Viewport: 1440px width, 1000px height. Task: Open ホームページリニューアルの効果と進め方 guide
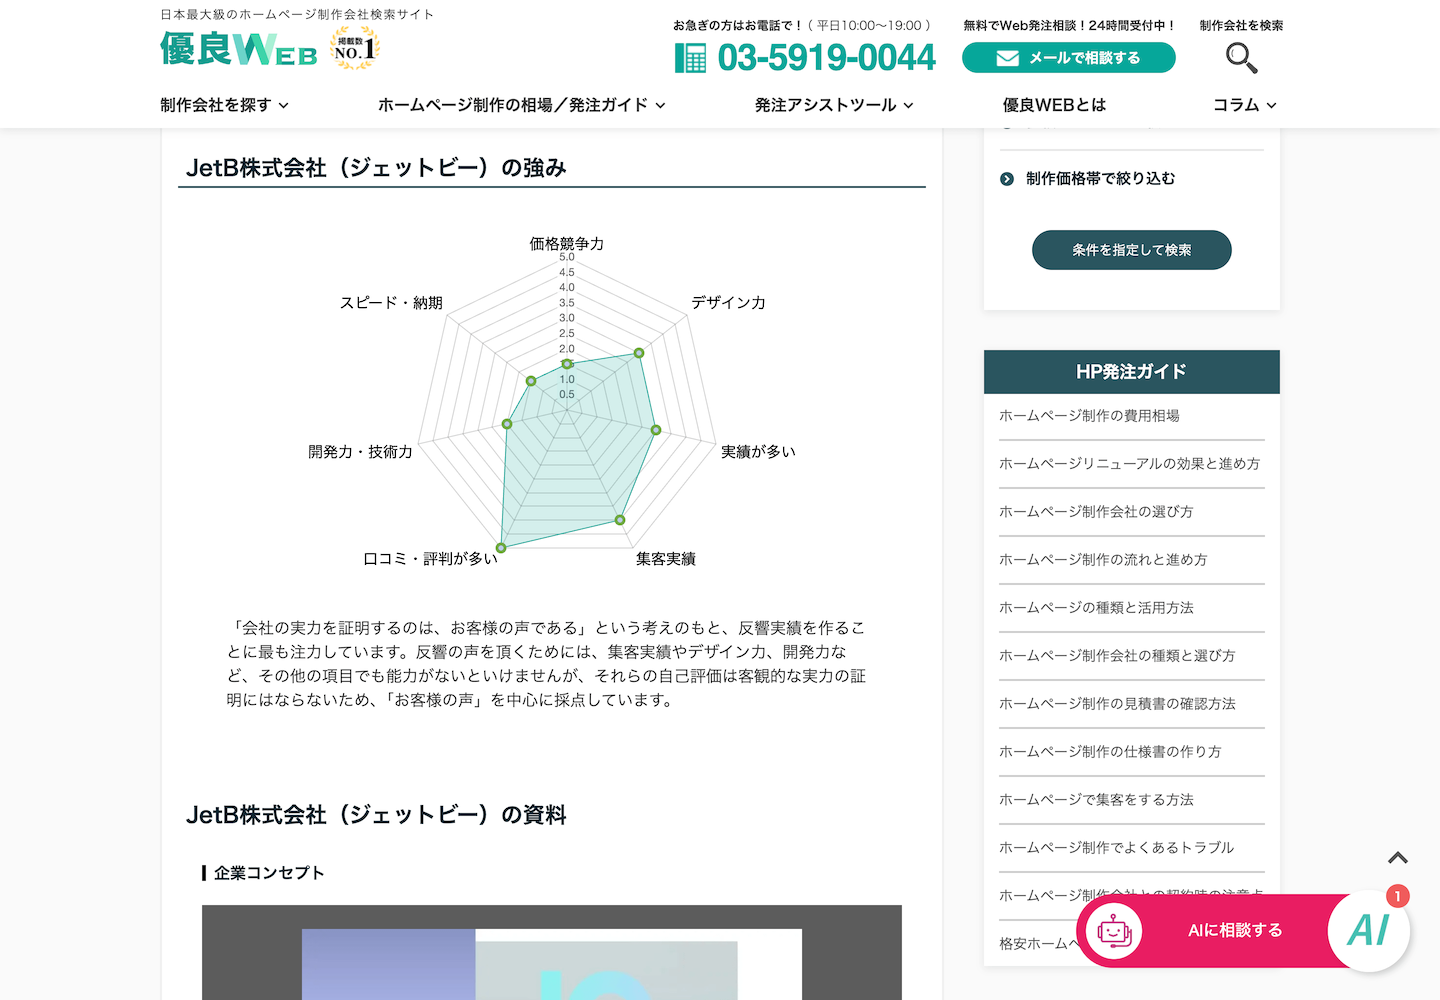[1130, 464]
